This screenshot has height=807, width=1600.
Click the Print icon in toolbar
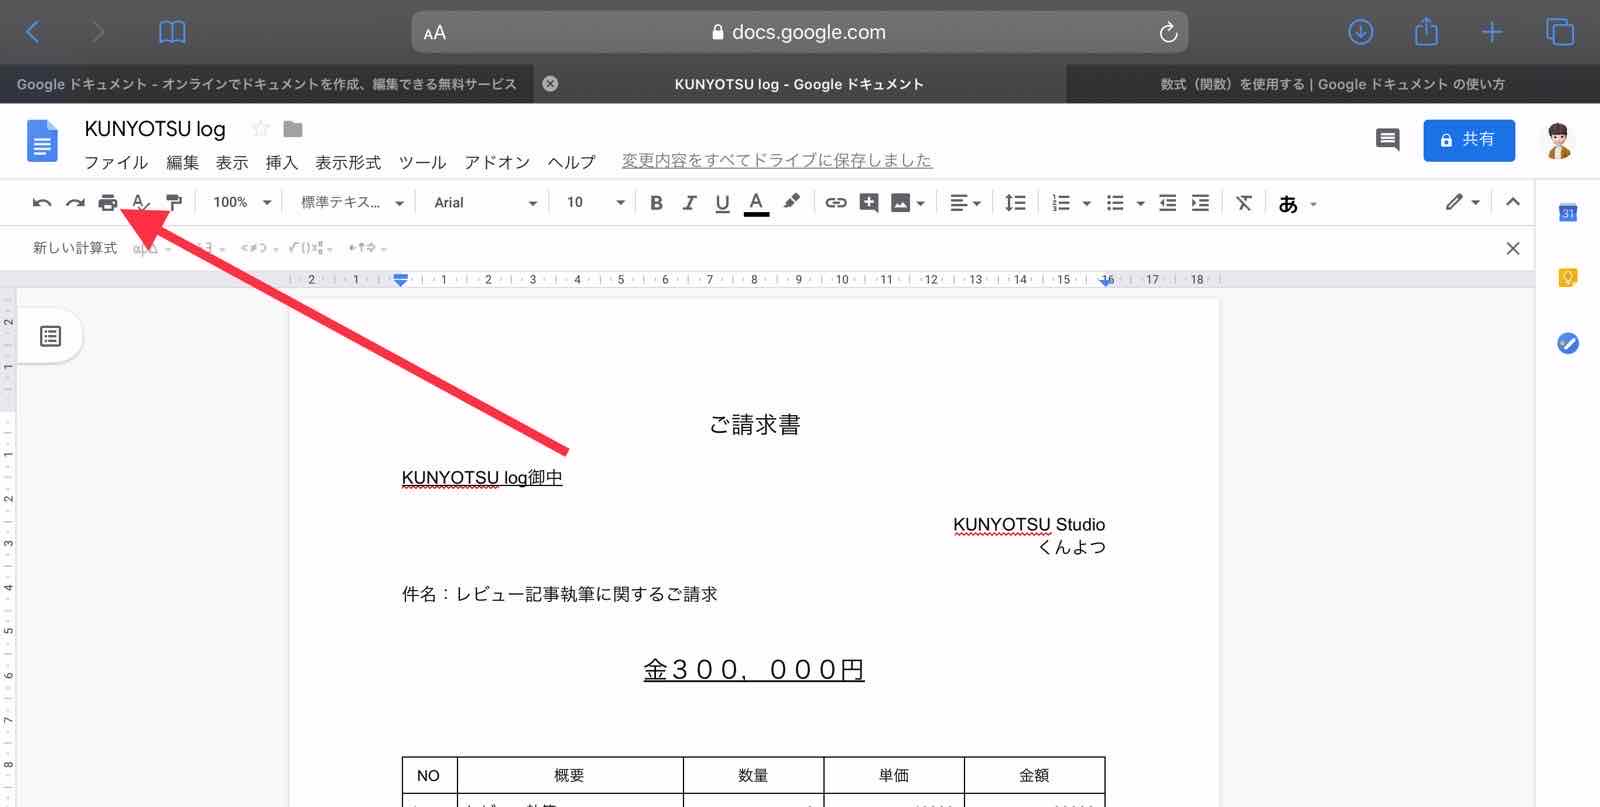108,203
